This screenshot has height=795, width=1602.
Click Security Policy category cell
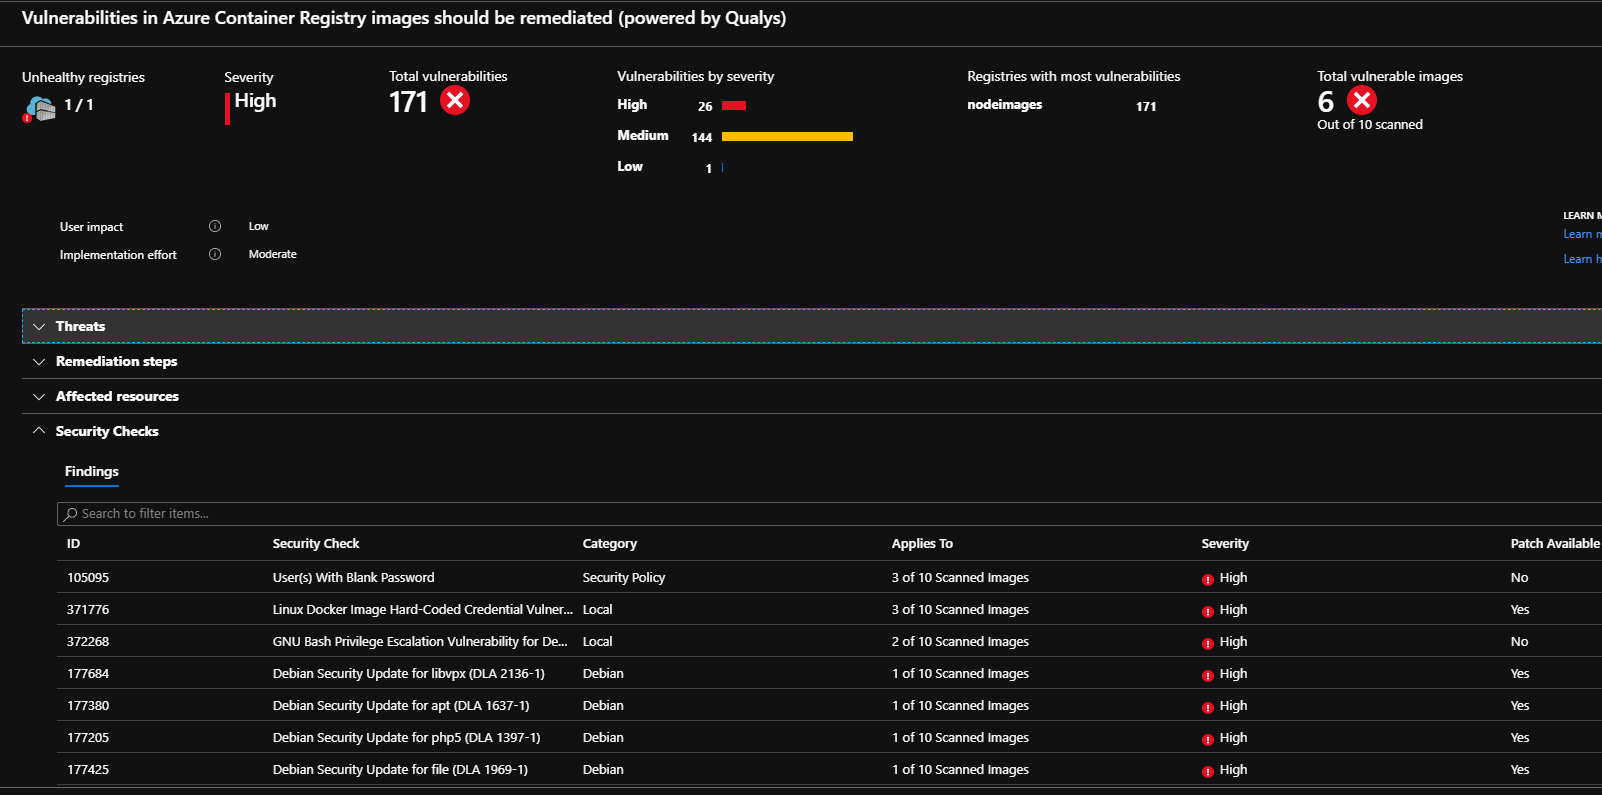[624, 578]
